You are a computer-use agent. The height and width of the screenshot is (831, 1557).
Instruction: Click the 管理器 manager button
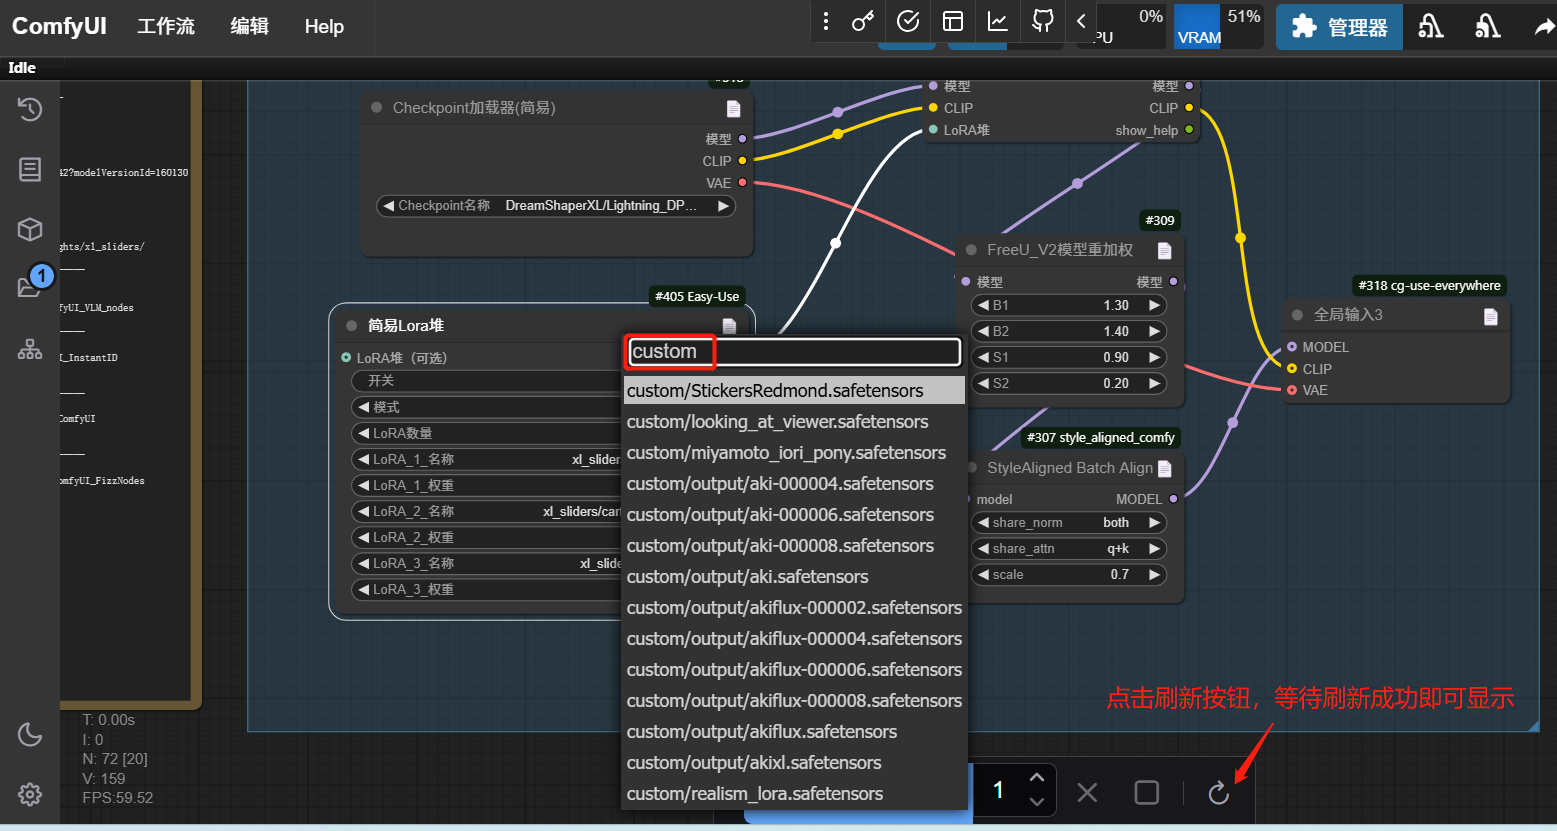(x=1339, y=27)
